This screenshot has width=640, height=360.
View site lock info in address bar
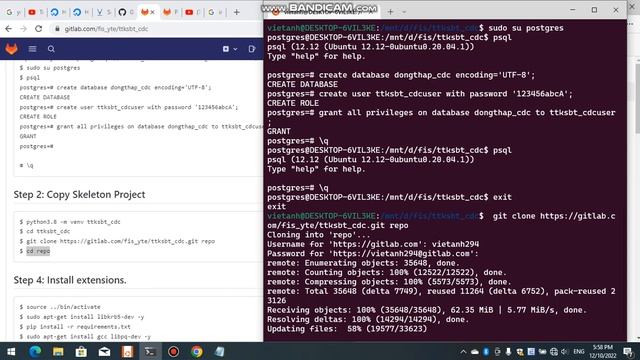pos(57,29)
